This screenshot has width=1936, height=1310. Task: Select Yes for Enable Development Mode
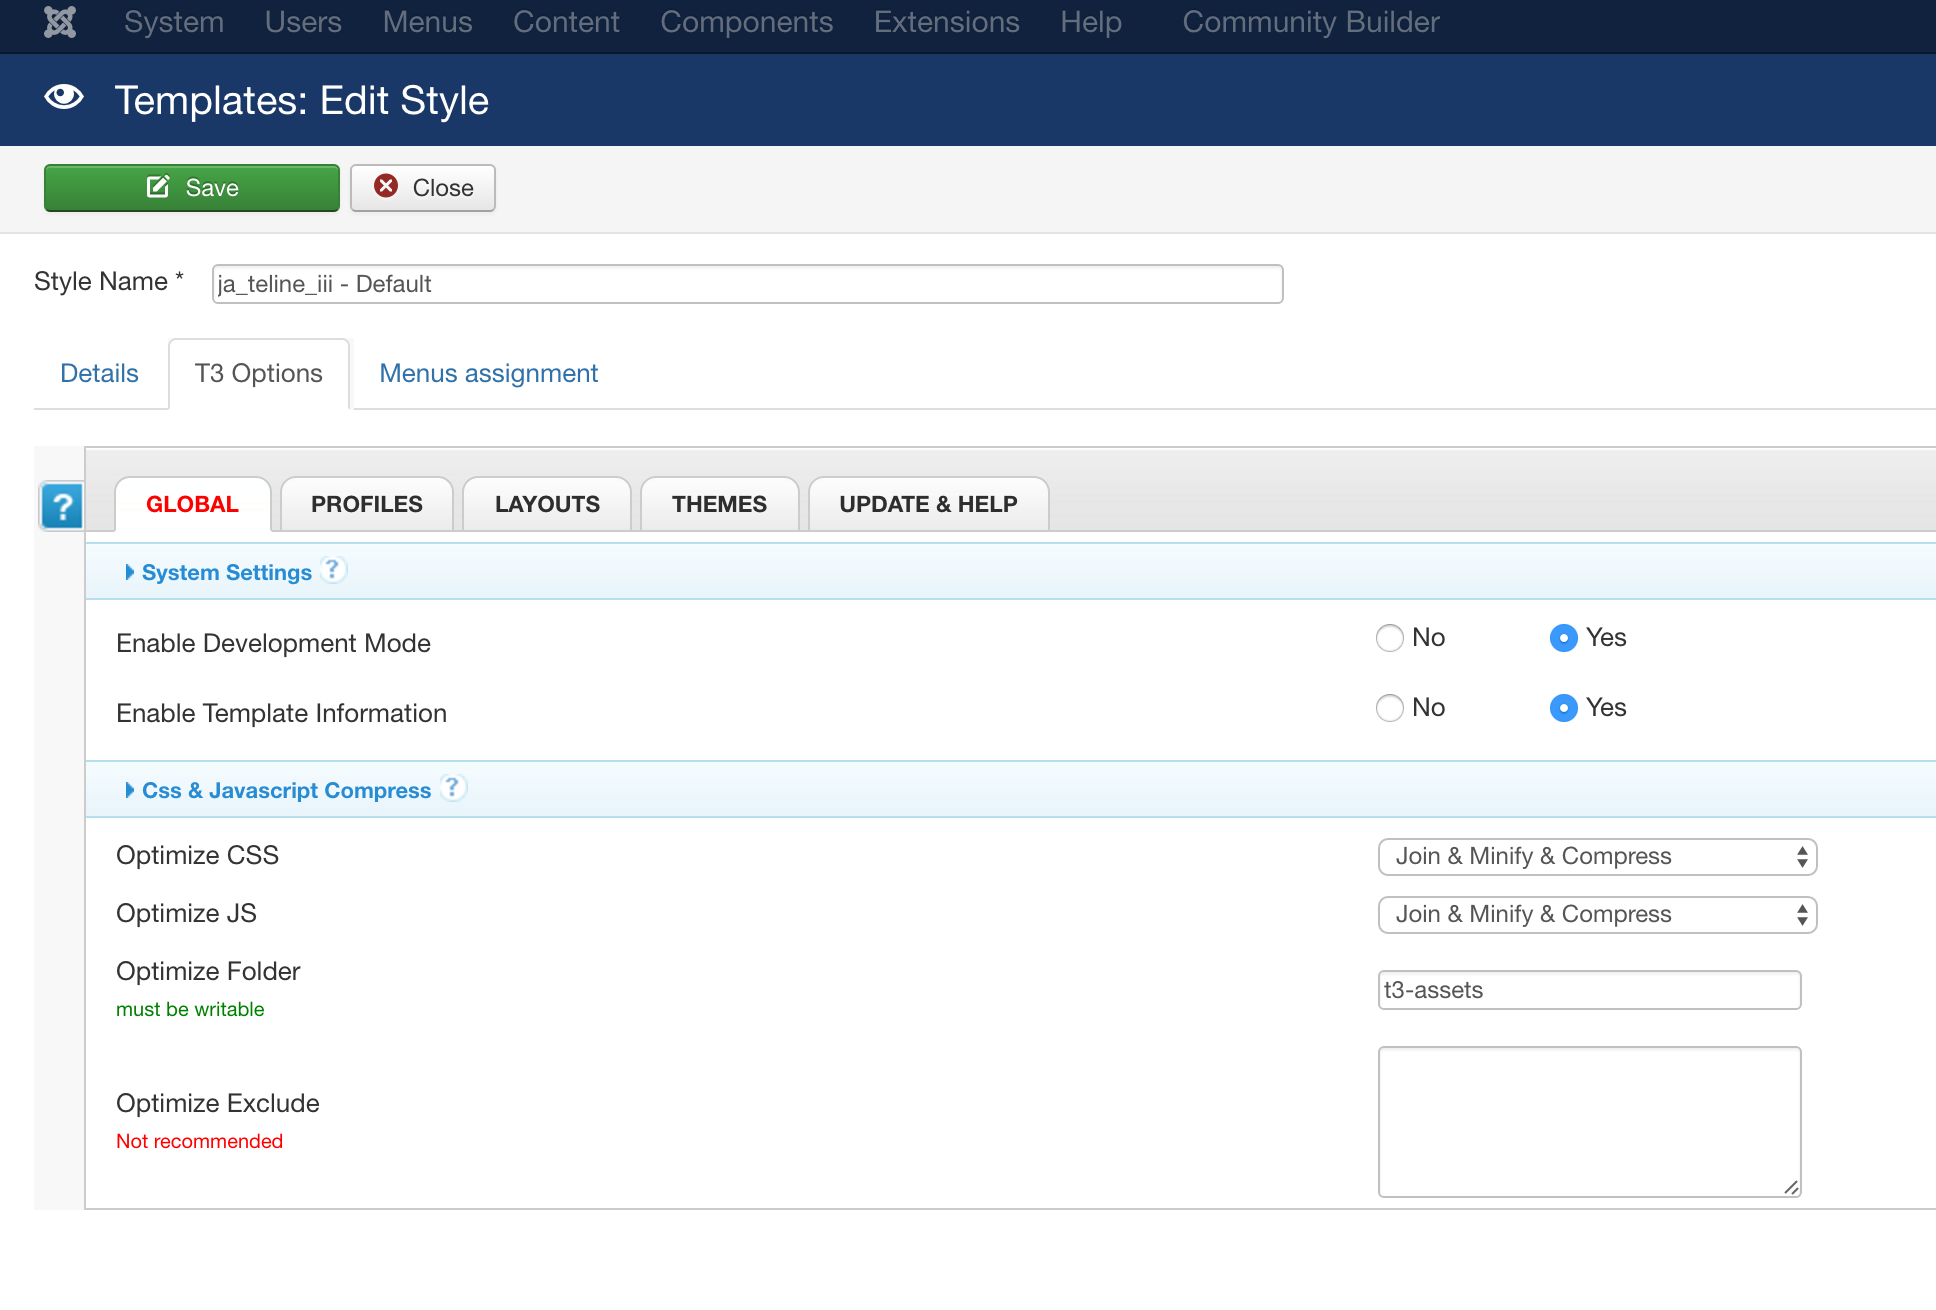tap(1563, 638)
